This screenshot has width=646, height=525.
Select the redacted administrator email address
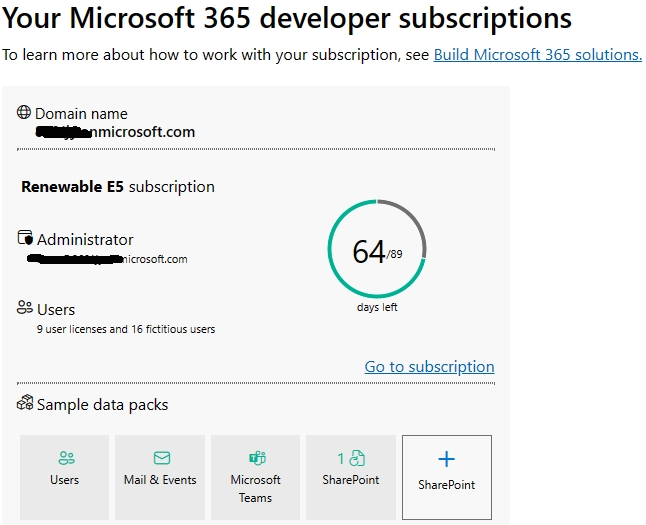(x=106, y=259)
